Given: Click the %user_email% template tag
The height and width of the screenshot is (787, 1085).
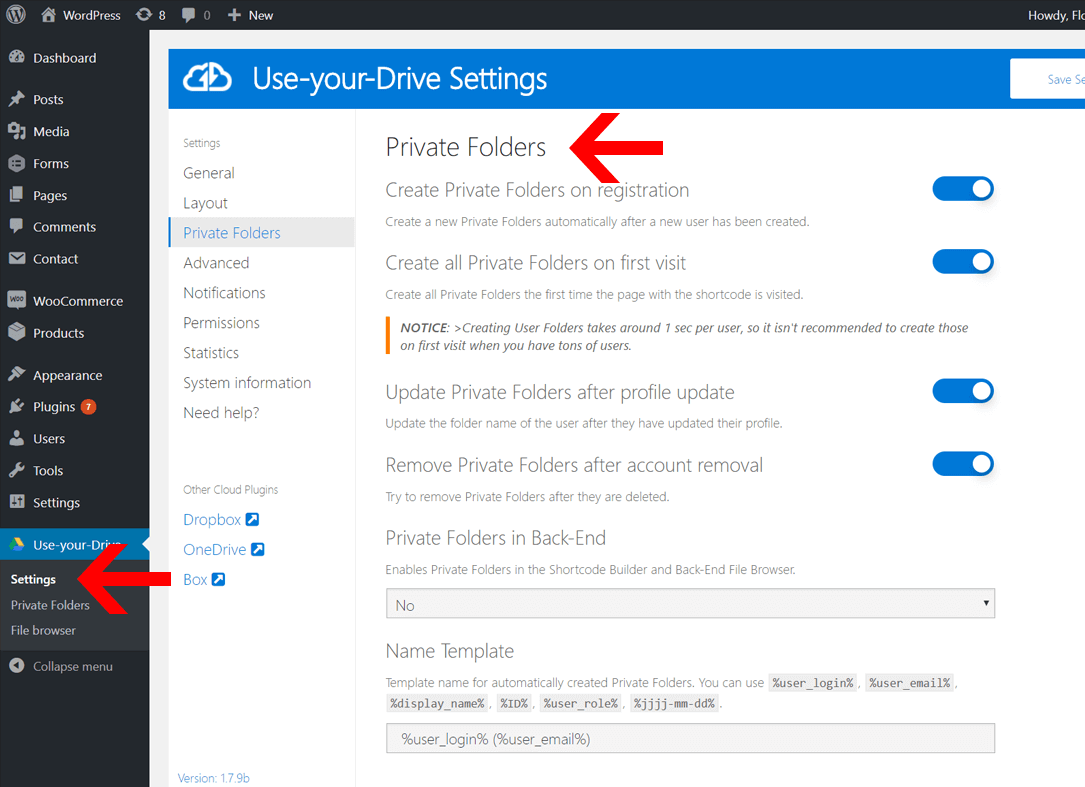Looking at the screenshot, I should tap(910, 683).
